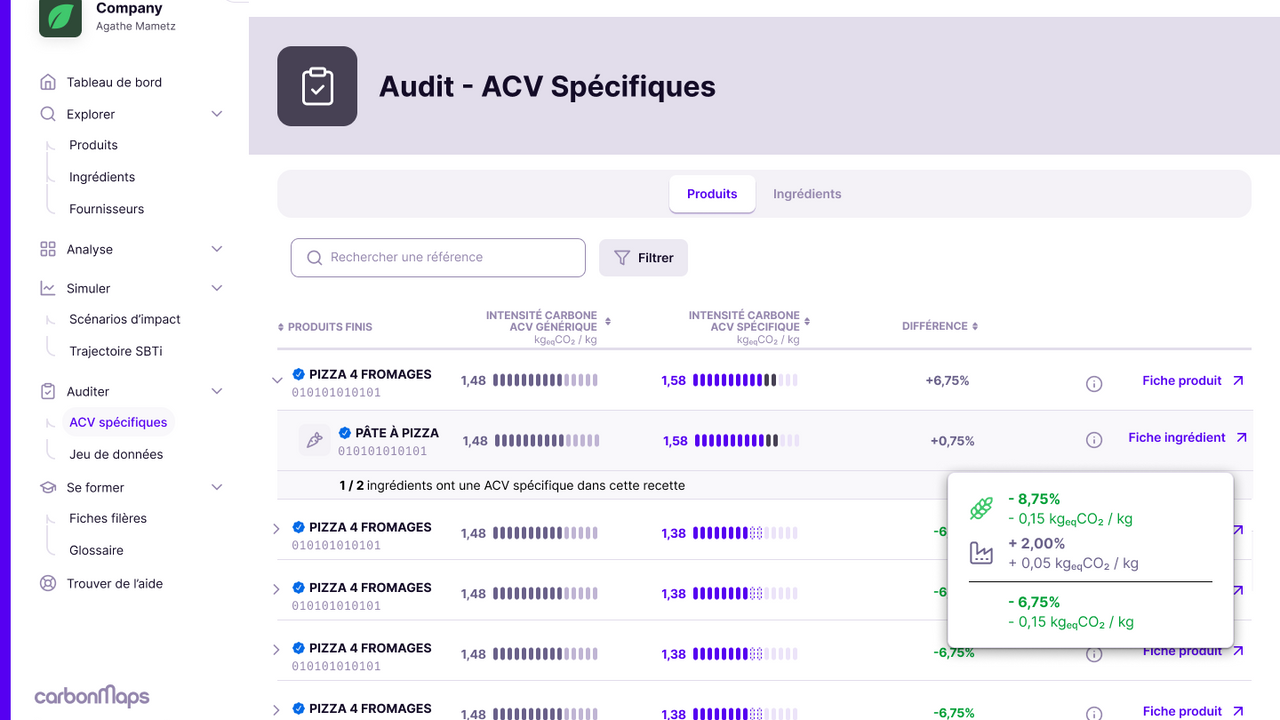Collapse the Explorer sidebar section
This screenshot has height=720, width=1280.
click(x=217, y=114)
